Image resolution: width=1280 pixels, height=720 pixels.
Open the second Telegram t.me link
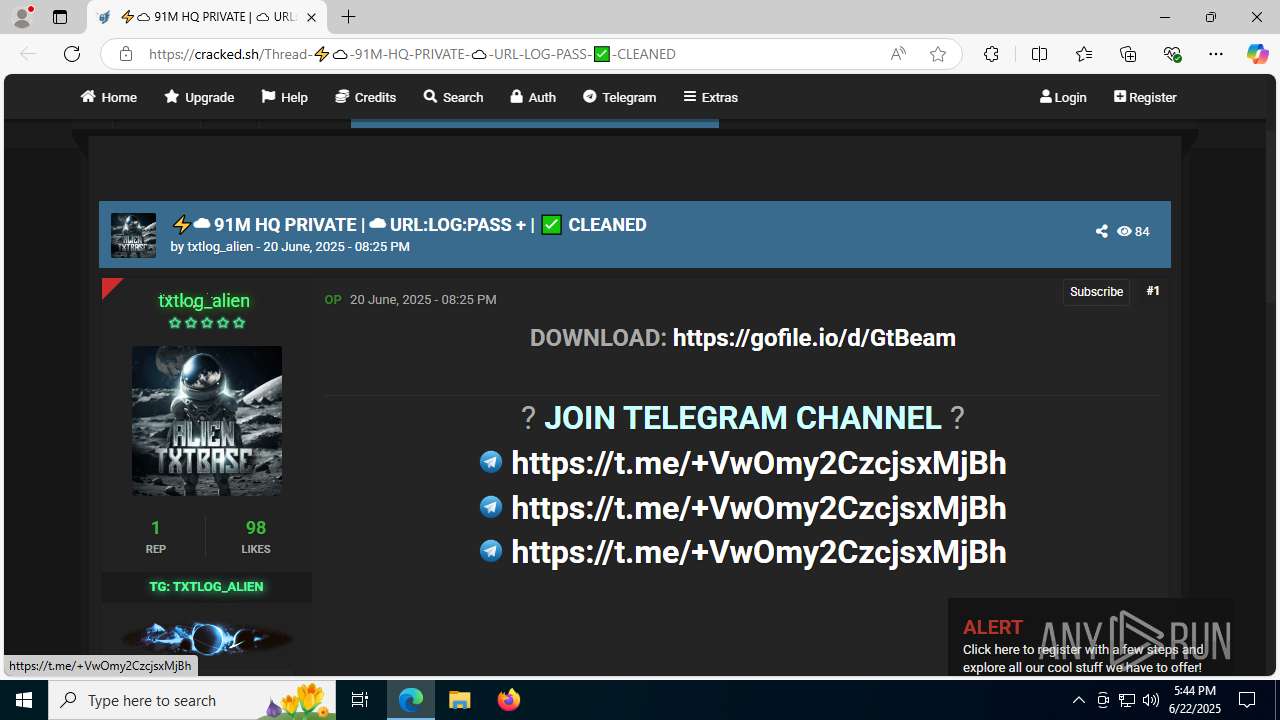point(758,508)
